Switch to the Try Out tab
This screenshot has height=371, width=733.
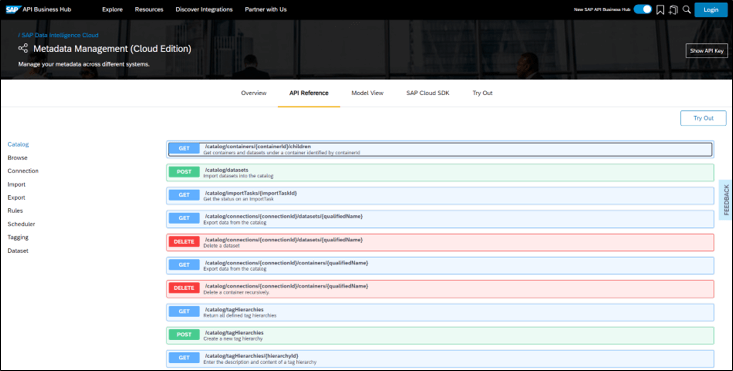[482, 93]
